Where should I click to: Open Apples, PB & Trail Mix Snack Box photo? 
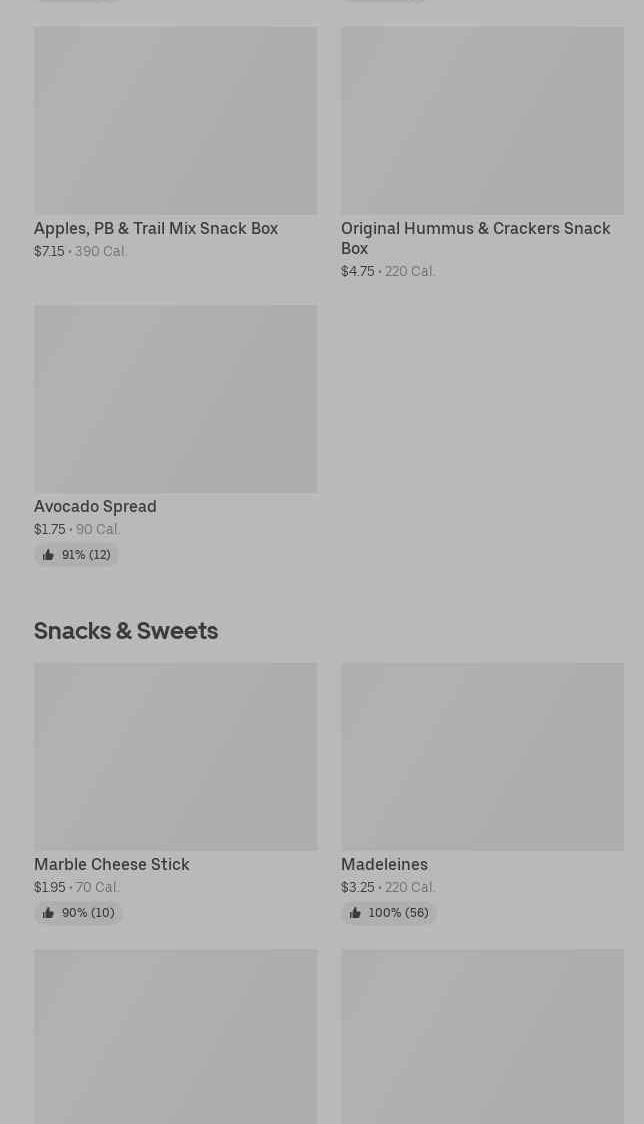(x=175, y=120)
